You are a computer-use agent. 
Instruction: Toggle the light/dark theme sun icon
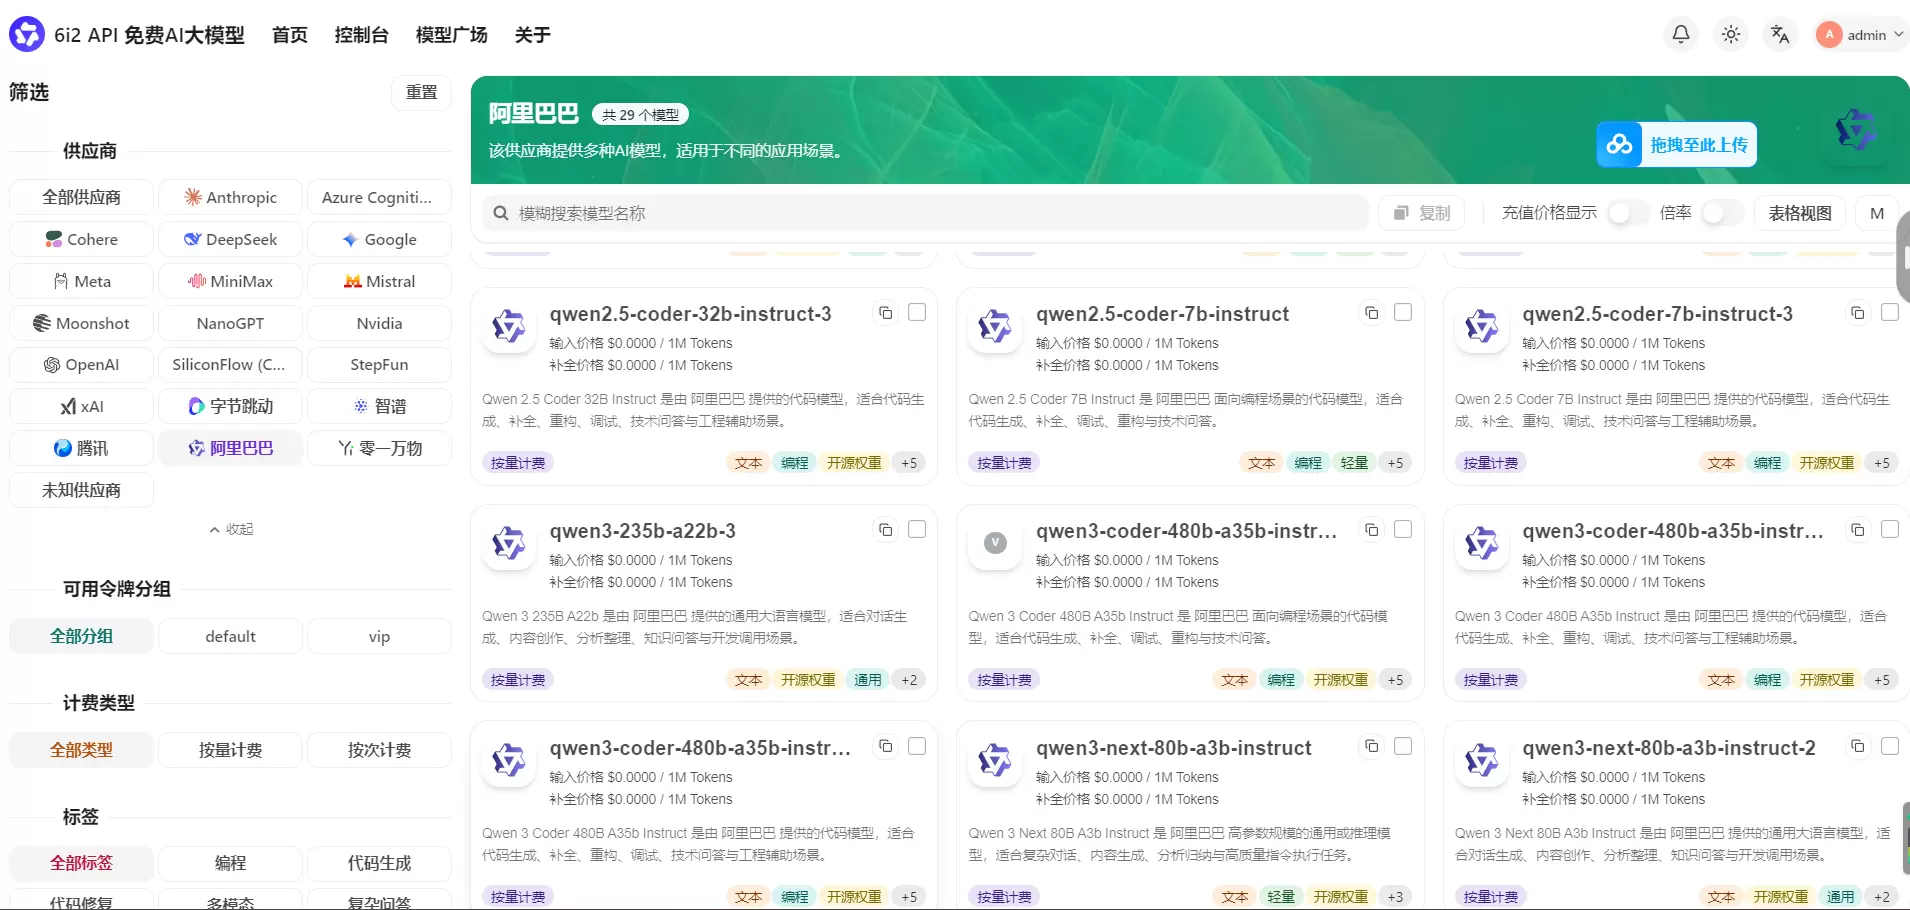tap(1731, 34)
